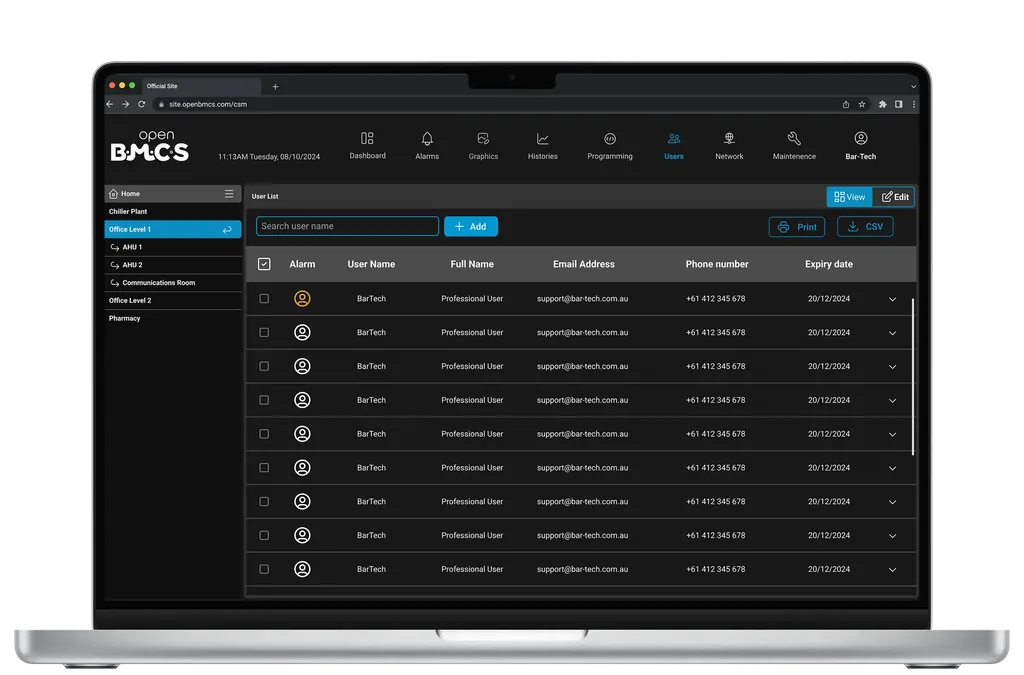Click the Email Address column header
Image resolution: width=1024 pixels, height=675 pixels.
583,264
